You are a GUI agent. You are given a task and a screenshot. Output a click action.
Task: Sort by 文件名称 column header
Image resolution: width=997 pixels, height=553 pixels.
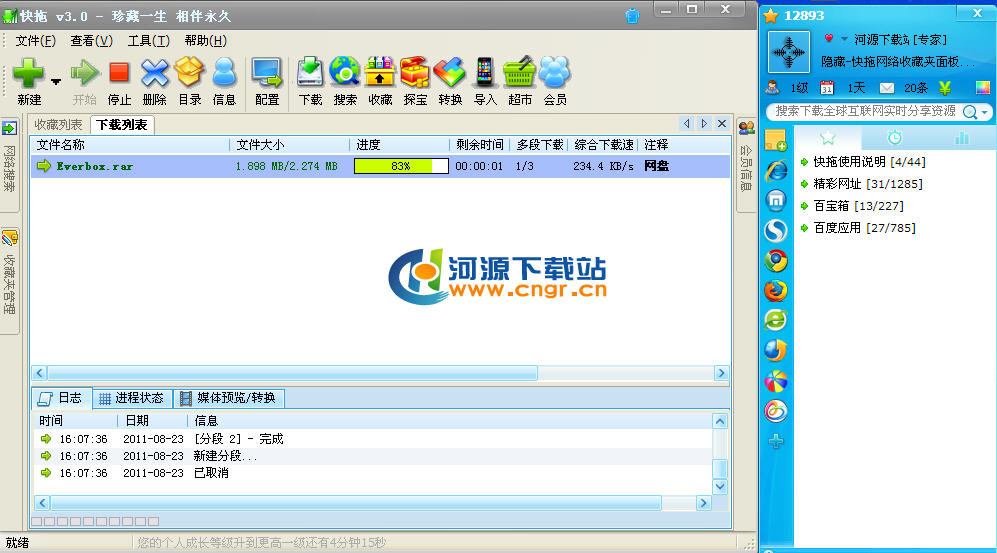[130, 145]
